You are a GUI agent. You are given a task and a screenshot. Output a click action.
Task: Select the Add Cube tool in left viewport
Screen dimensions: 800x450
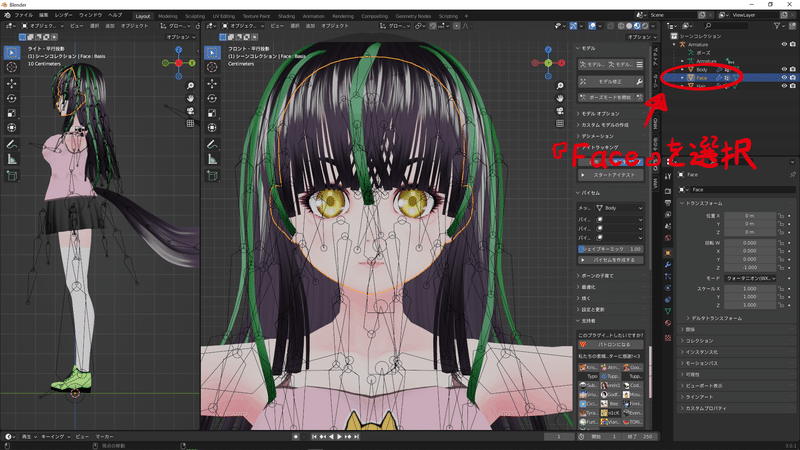point(12,176)
